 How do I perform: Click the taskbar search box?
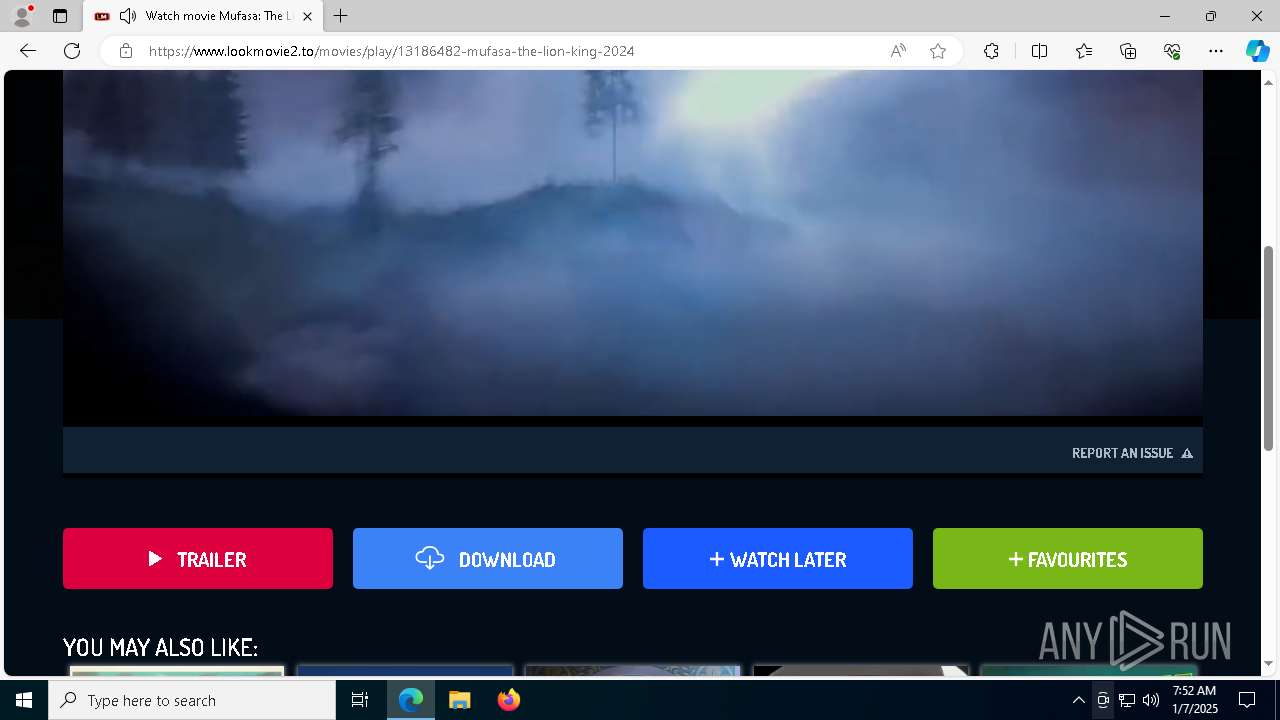[x=192, y=700]
